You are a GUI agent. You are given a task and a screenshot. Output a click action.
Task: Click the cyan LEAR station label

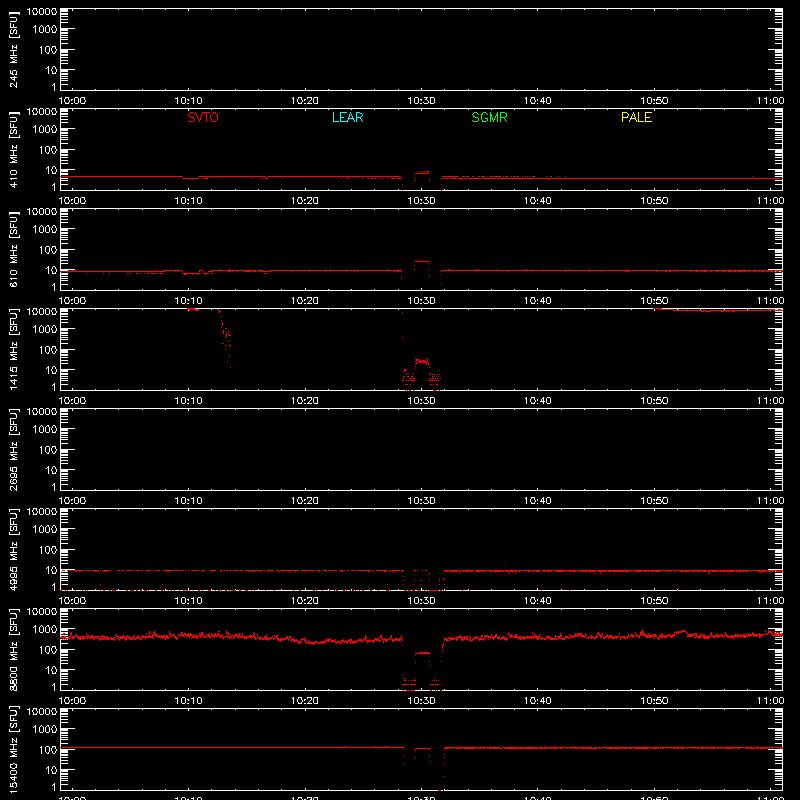click(347, 117)
